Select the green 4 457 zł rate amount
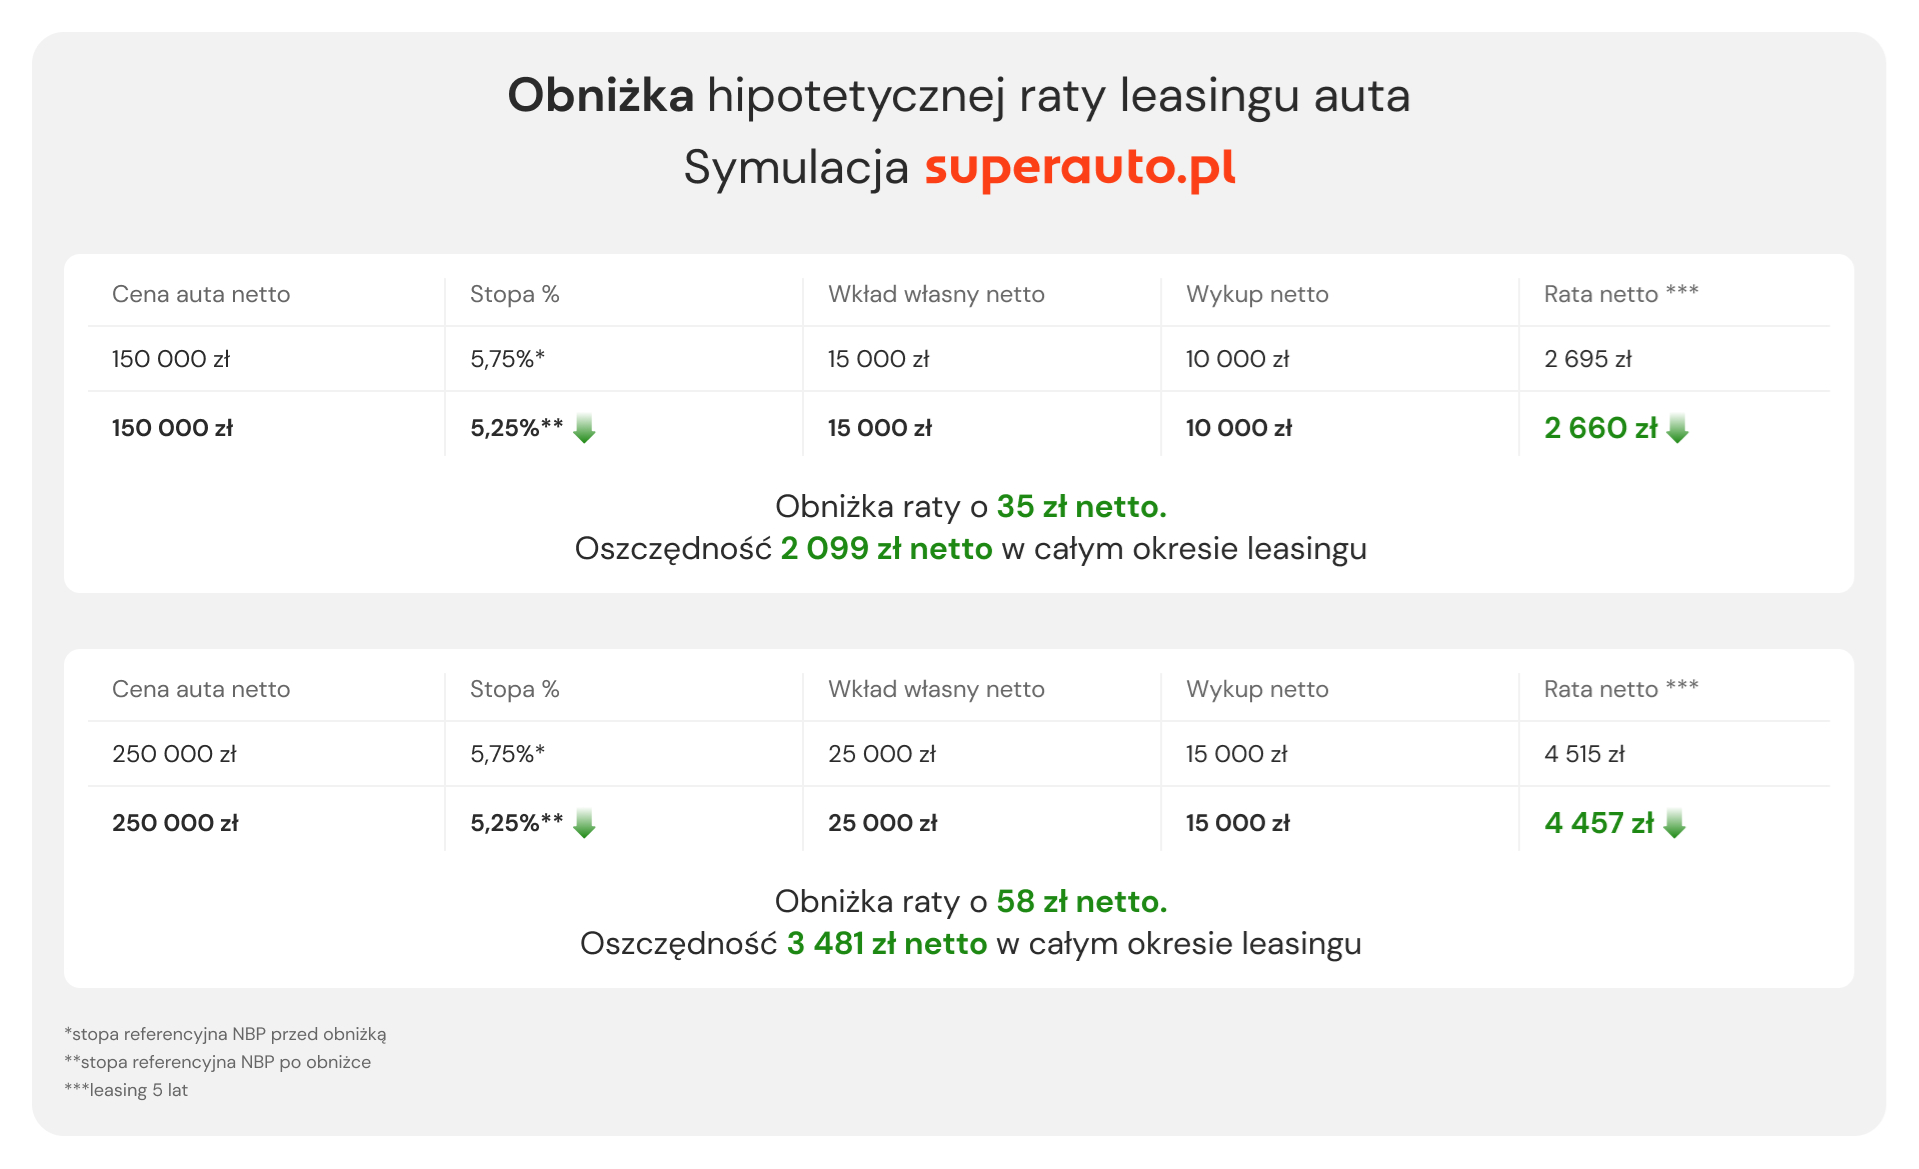 click(x=1598, y=823)
